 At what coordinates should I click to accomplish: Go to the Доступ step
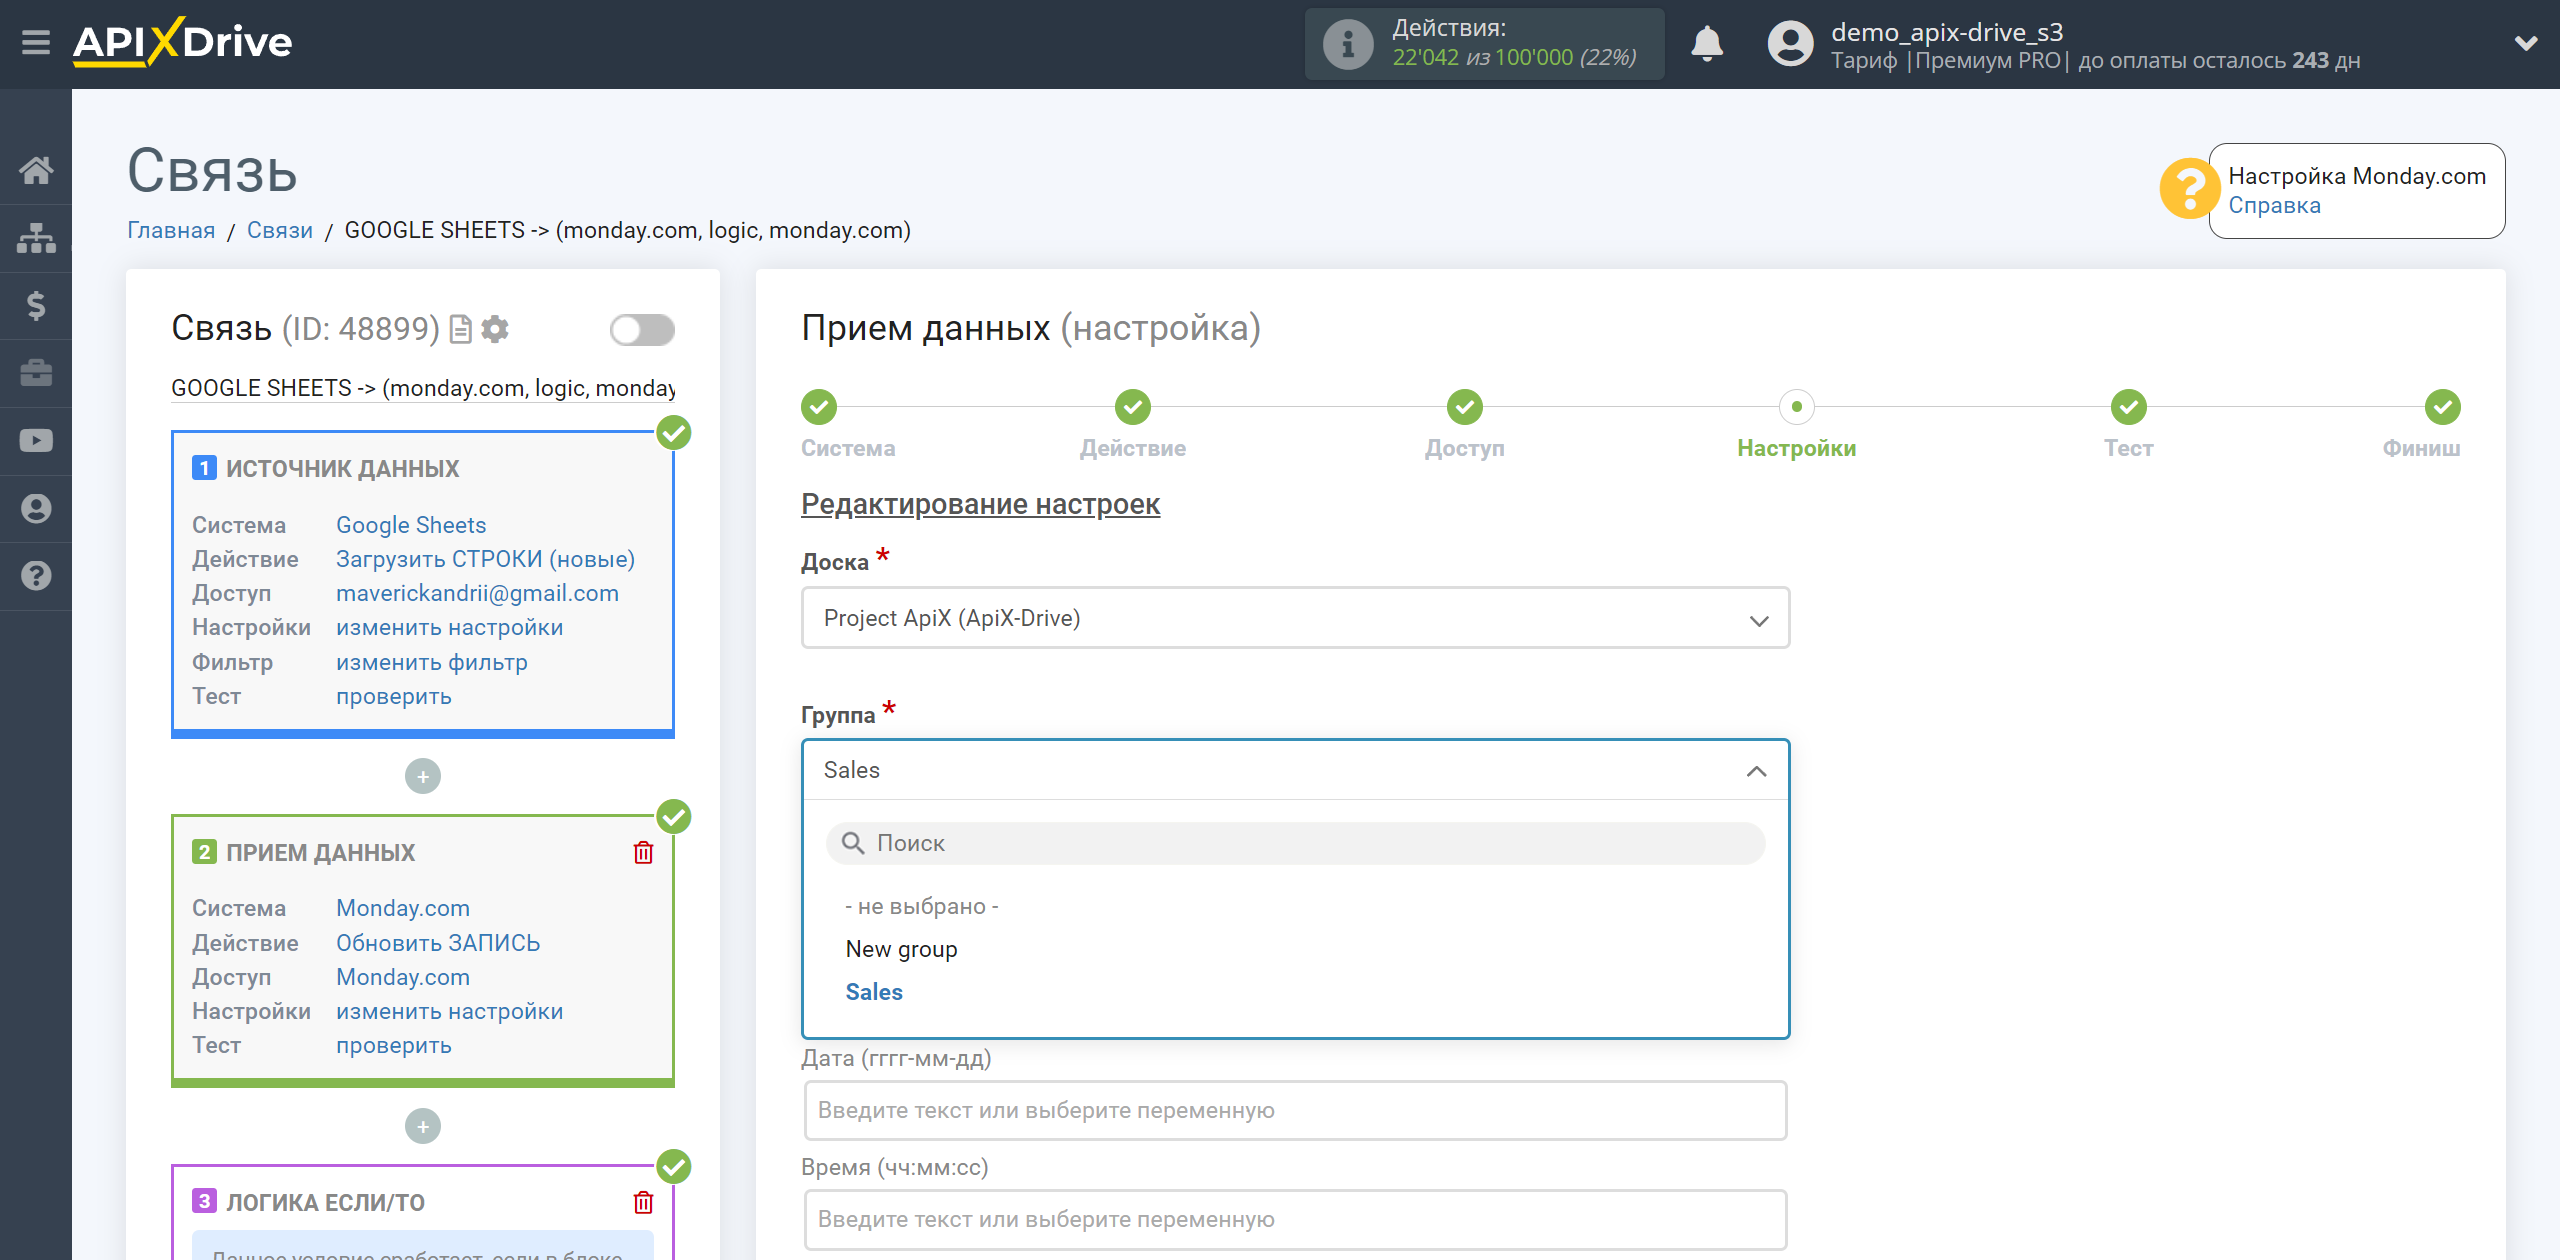[x=1465, y=407]
